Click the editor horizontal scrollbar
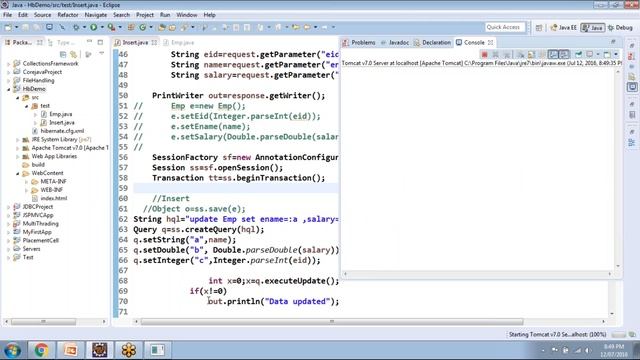This screenshot has width=640, height=360. click(x=331, y=322)
